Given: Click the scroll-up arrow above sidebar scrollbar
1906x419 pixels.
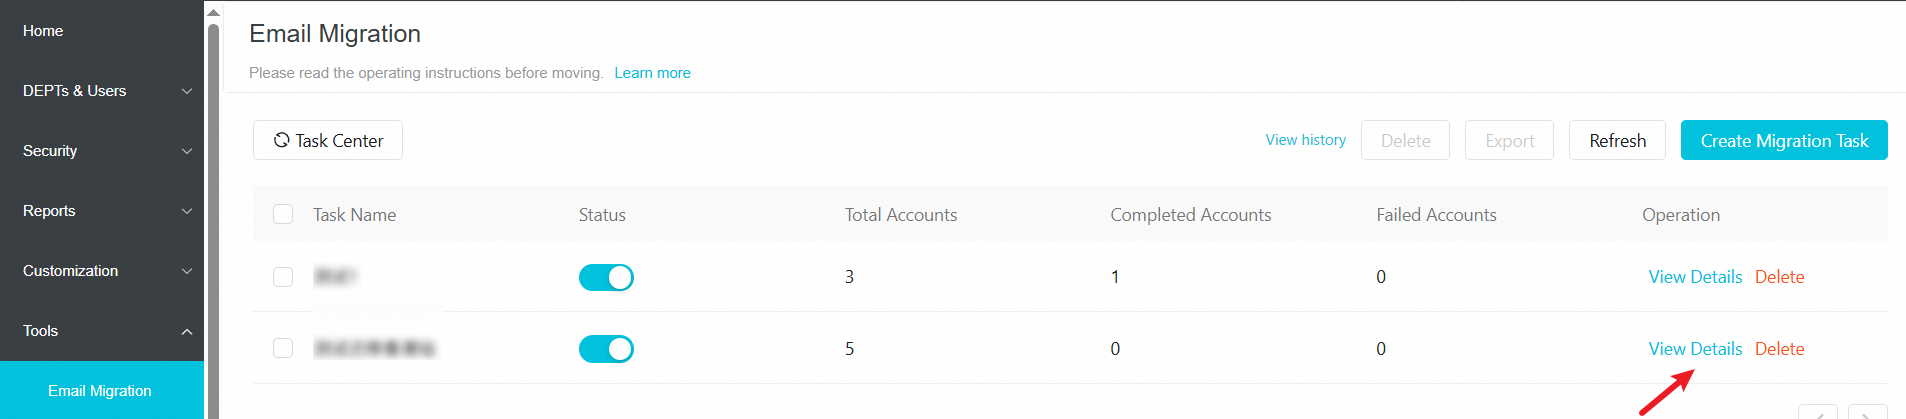Looking at the screenshot, I should coord(213,12).
